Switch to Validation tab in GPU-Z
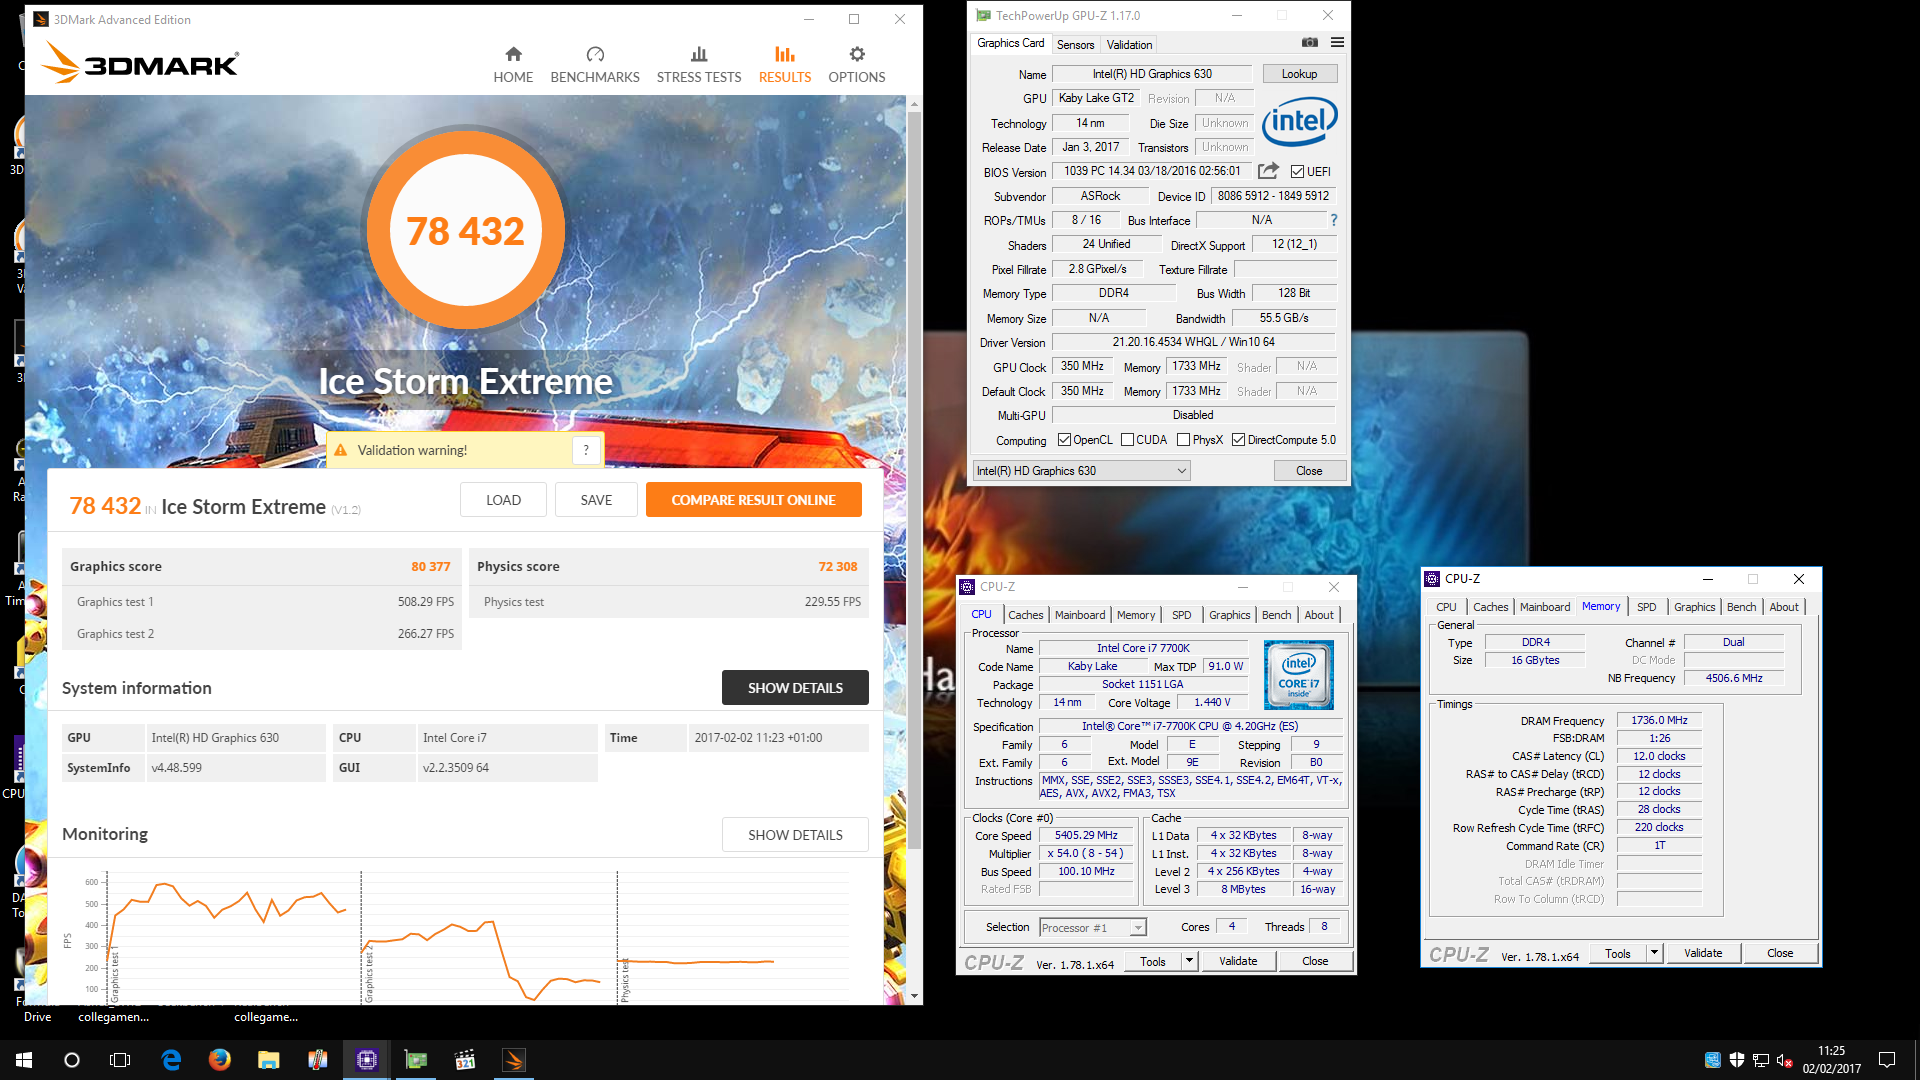 [x=1129, y=45]
